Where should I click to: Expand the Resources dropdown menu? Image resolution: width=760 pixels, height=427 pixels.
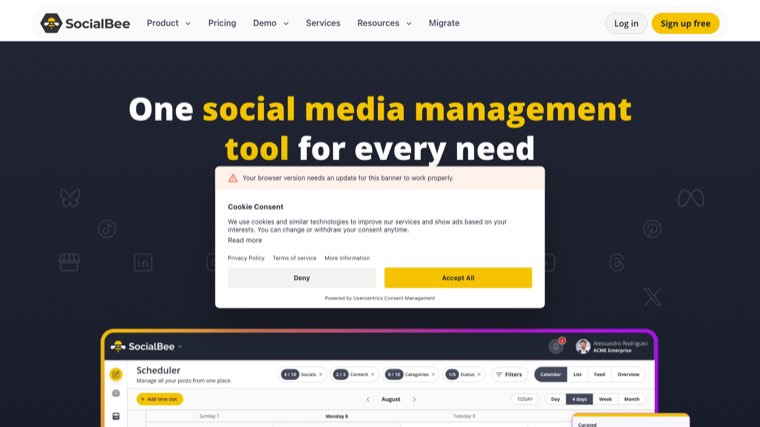pos(384,23)
